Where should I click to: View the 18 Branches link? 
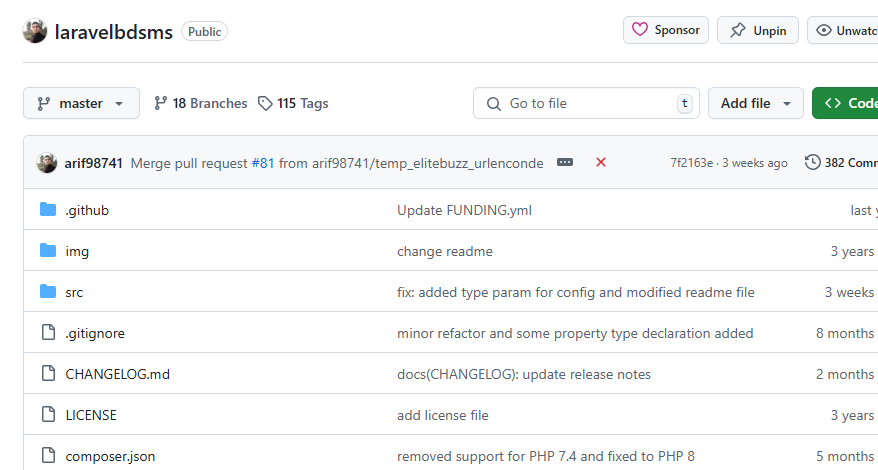click(200, 103)
